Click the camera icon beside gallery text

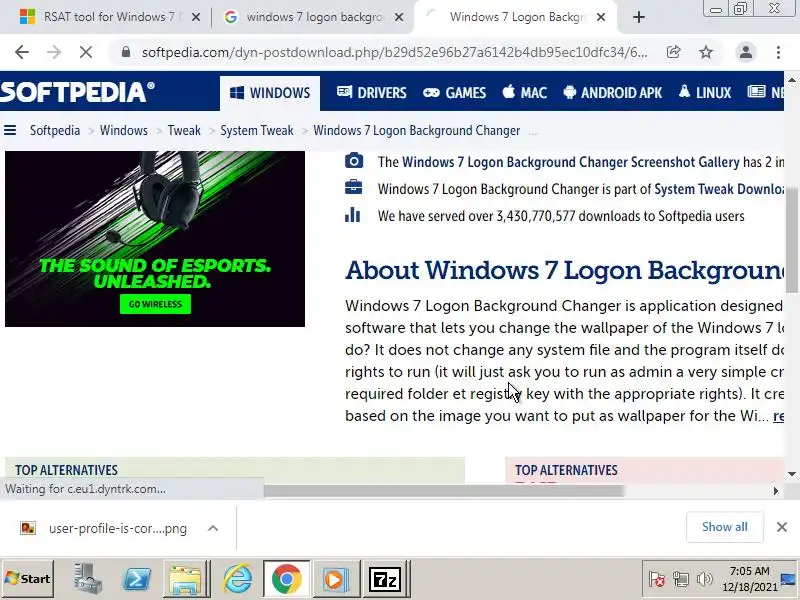(x=354, y=161)
